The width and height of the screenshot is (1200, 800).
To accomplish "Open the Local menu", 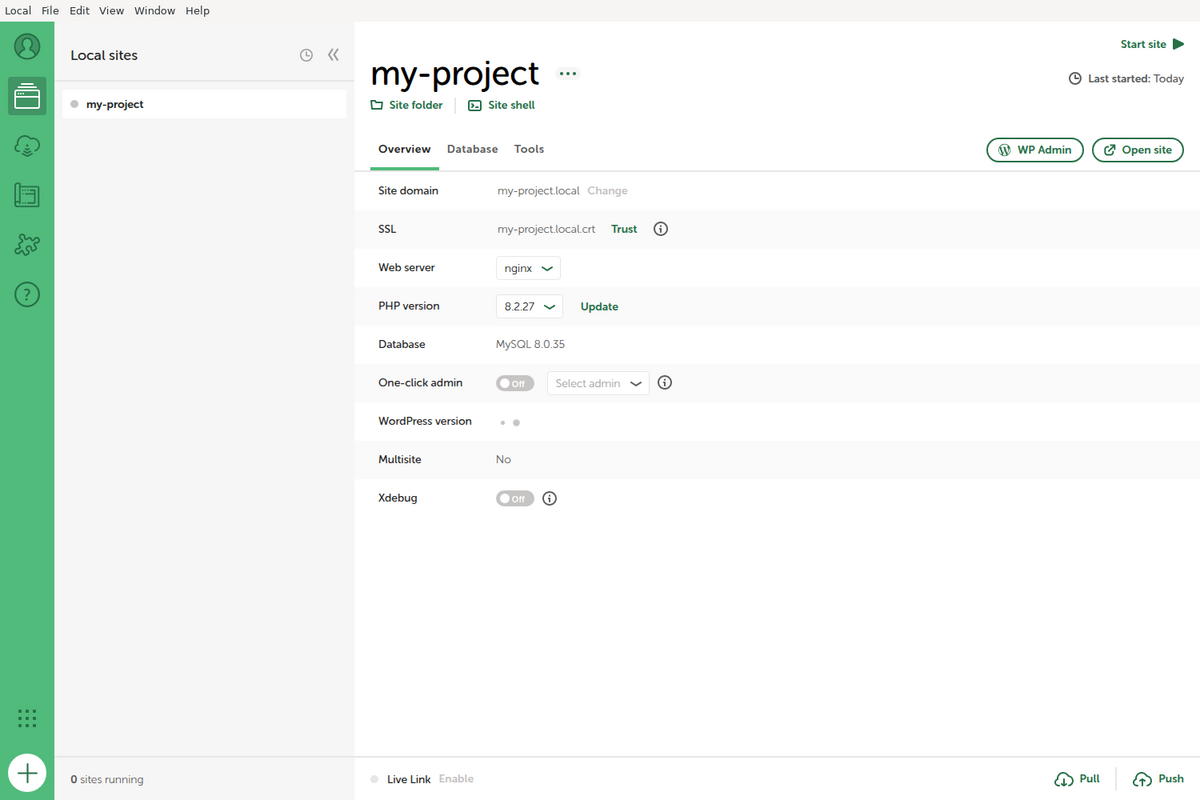I will [18, 10].
